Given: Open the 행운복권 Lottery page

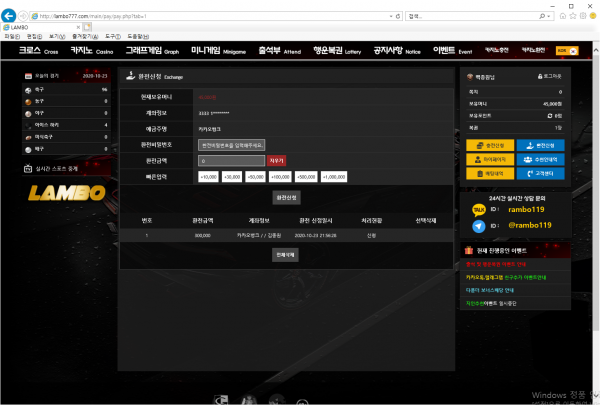Looking at the screenshot, I should tap(337, 51).
